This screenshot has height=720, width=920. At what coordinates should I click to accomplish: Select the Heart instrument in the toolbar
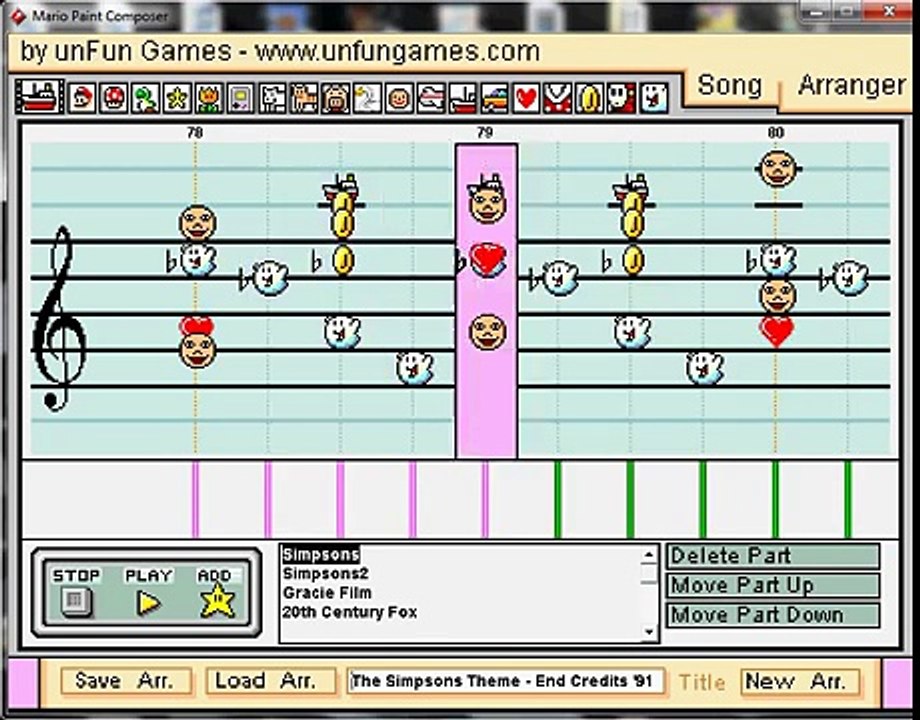(526, 97)
